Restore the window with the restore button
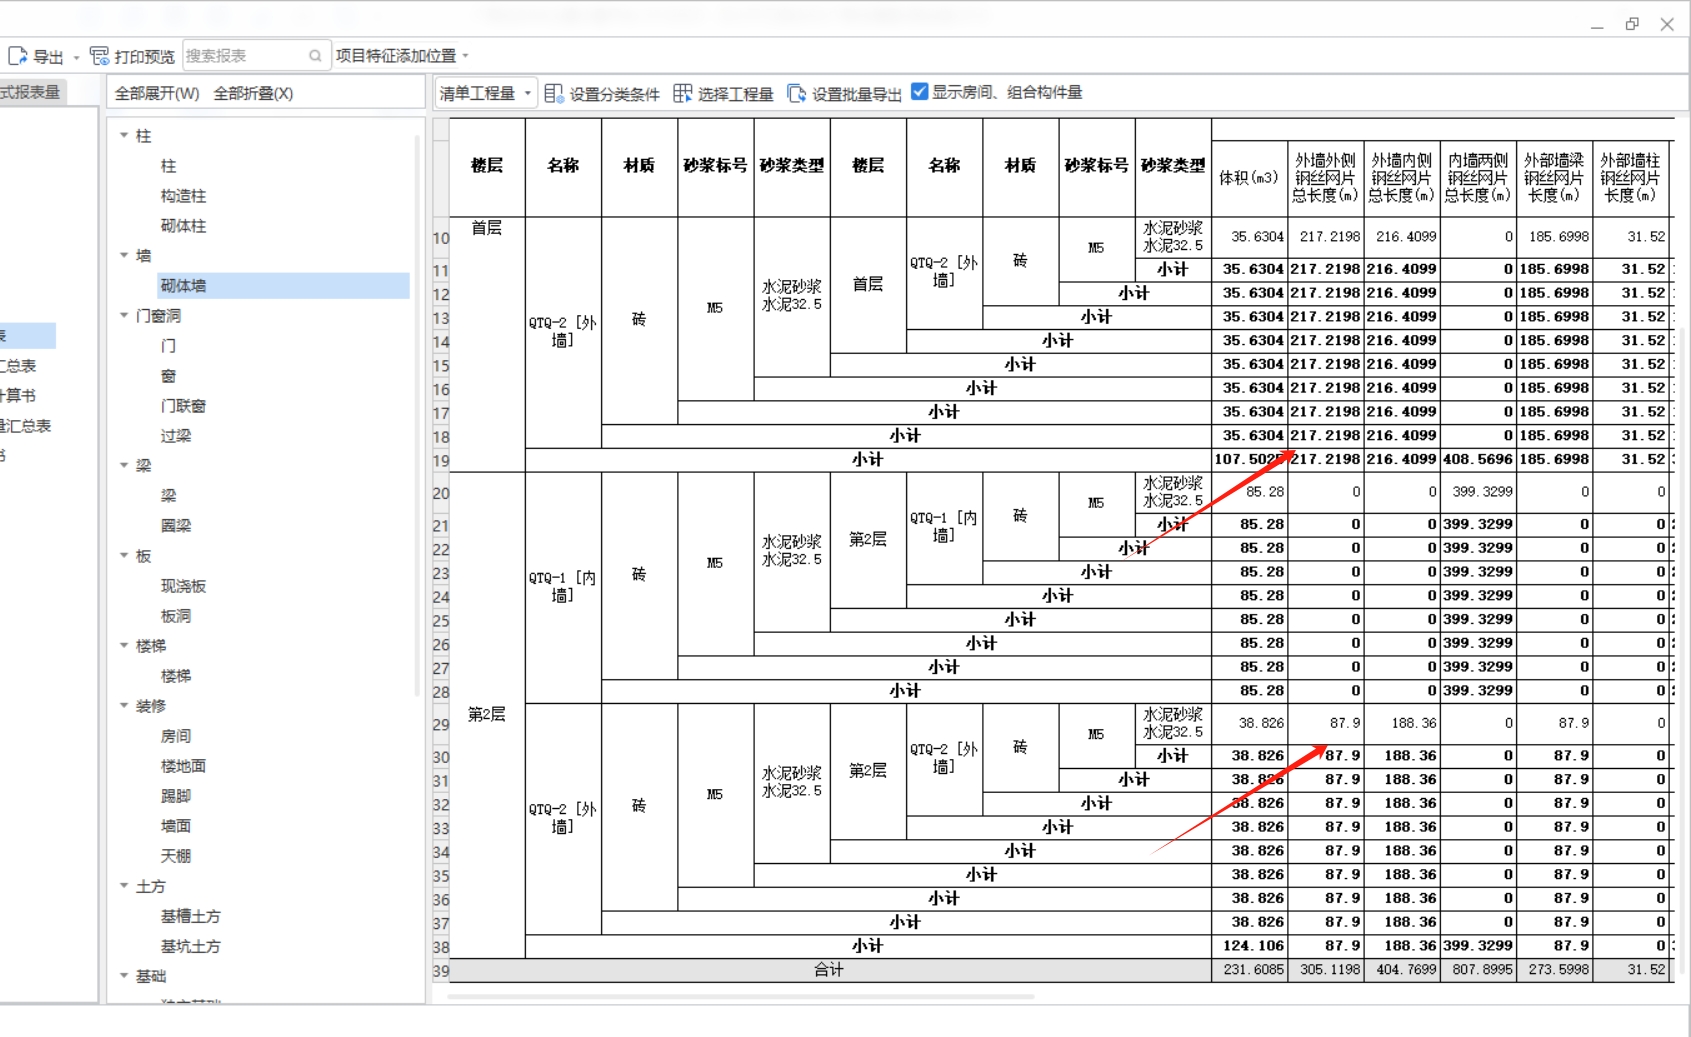Viewport: 1691px width, 1037px height. pos(1632,24)
